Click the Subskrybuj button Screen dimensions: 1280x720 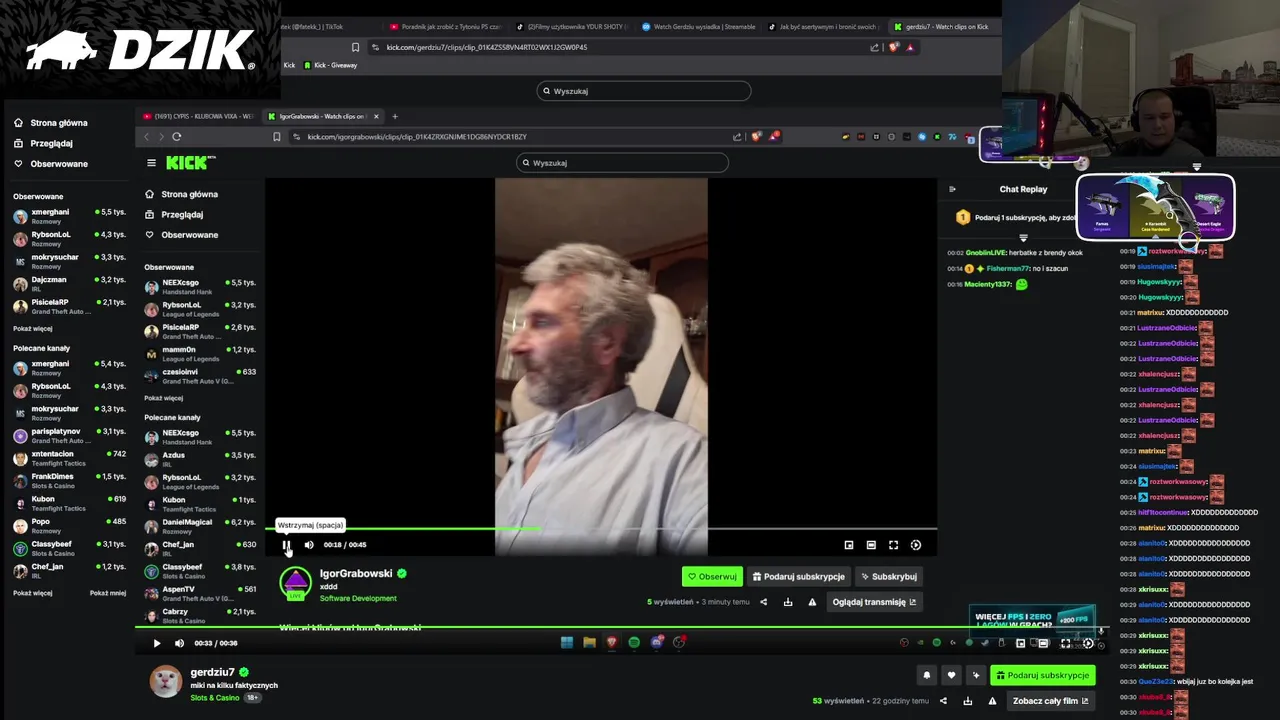pyautogui.click(x=889, y=577)
